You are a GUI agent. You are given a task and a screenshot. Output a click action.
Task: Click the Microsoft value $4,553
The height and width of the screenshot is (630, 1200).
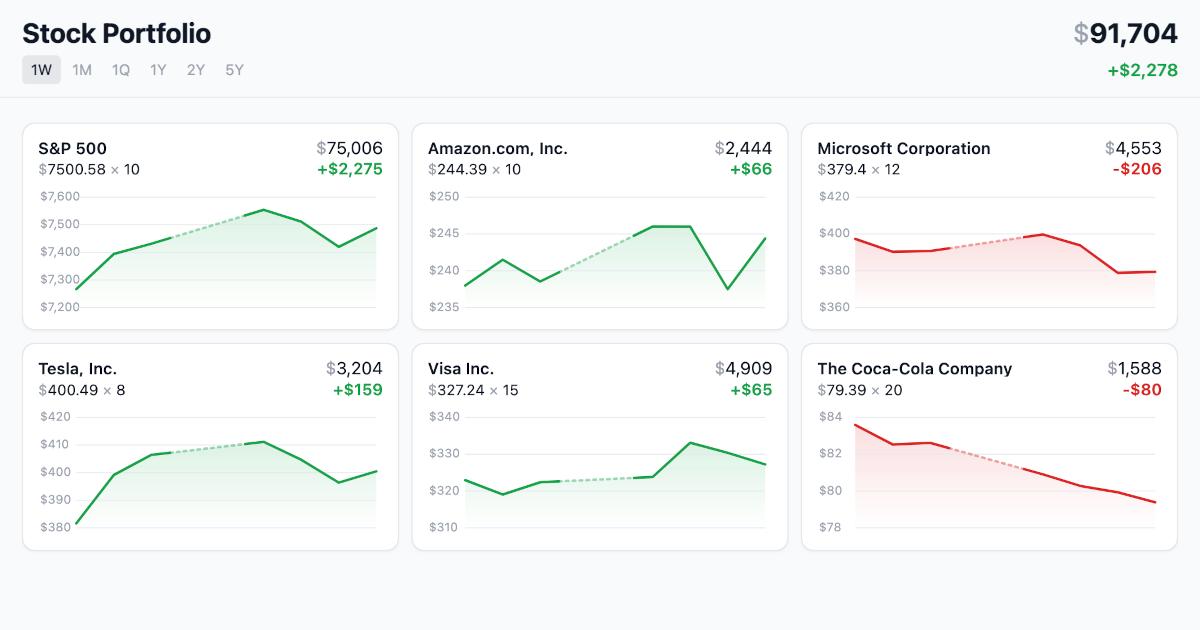click(x=1134, y=148)
